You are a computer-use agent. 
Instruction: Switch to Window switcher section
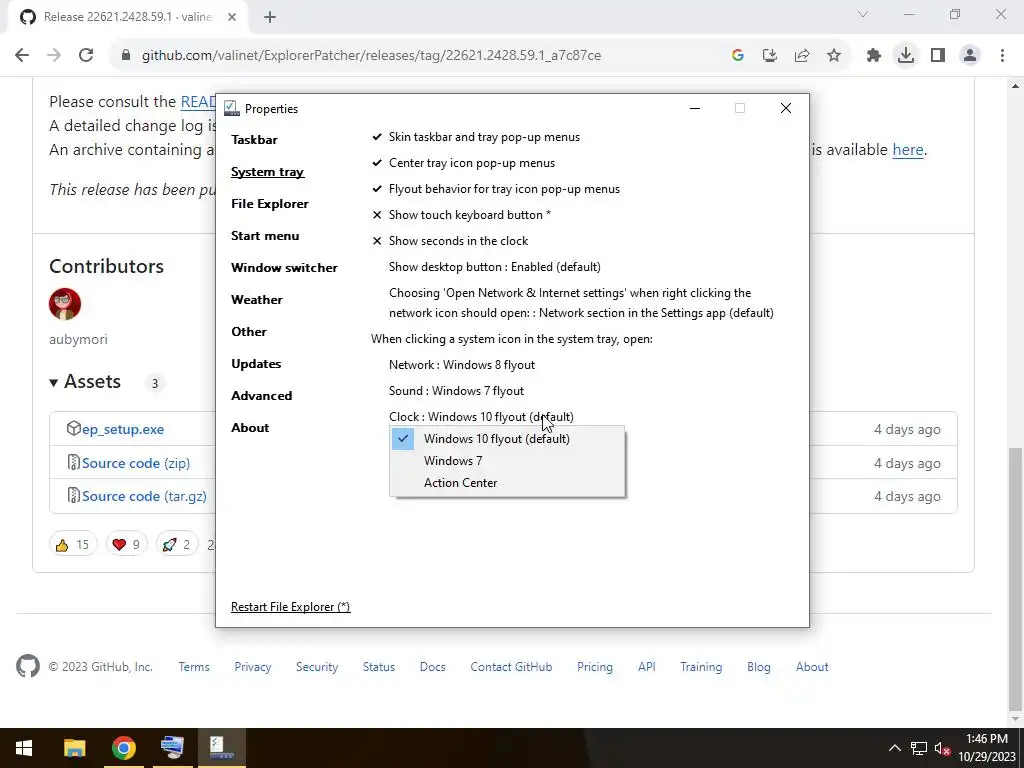[x=284, y=268]
